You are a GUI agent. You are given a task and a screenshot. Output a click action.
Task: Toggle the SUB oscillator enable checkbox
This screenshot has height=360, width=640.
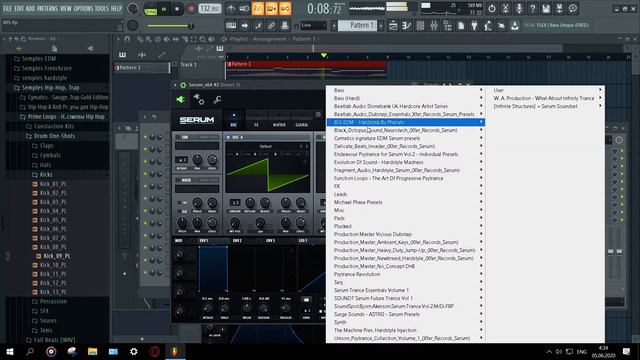point(178,137)
